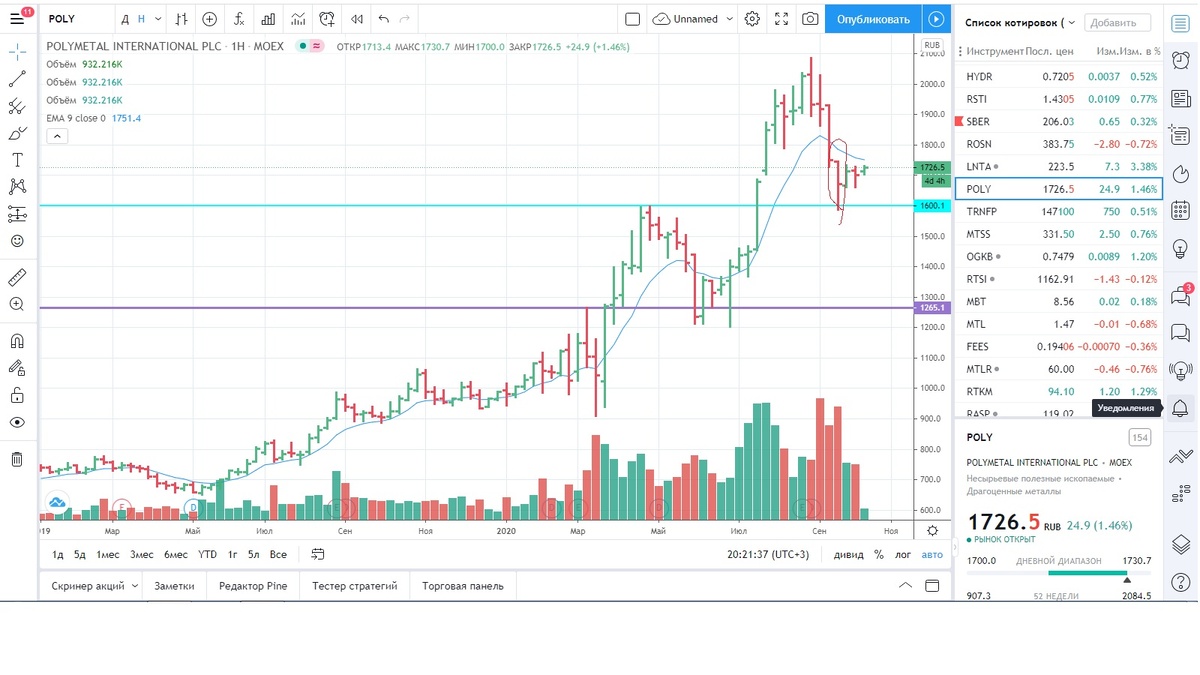Start bar replay mode

tap(356, 19)
